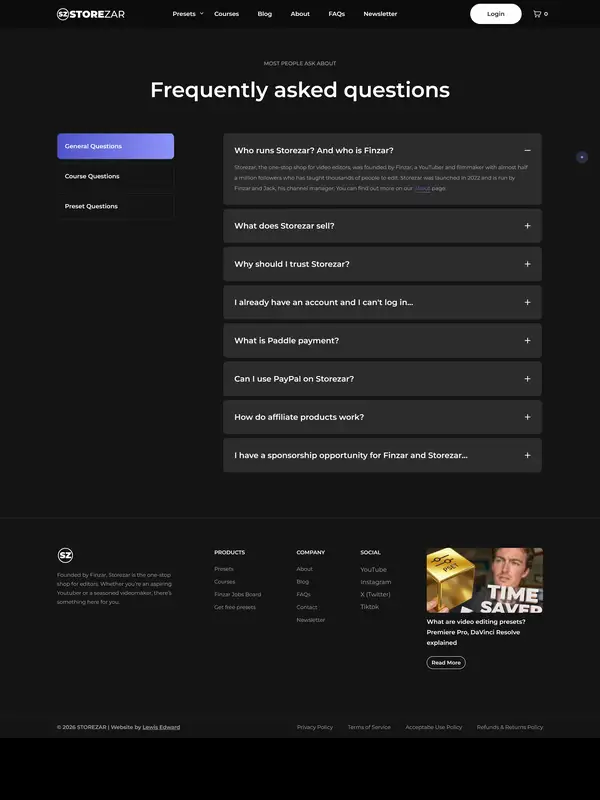Open Blog link in footer Company
This screenshot has height=800, width=600.
303,582
